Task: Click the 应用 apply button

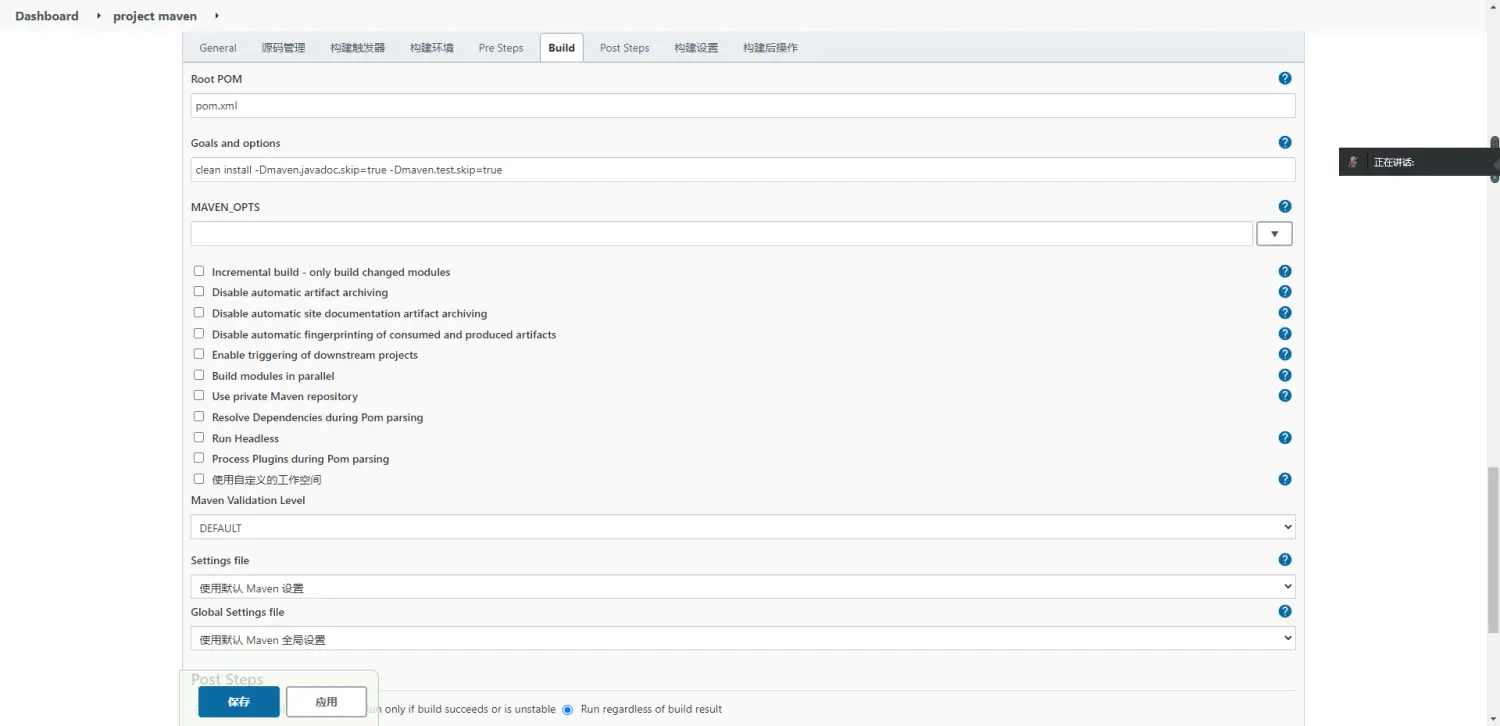Action: click(326, 702)
